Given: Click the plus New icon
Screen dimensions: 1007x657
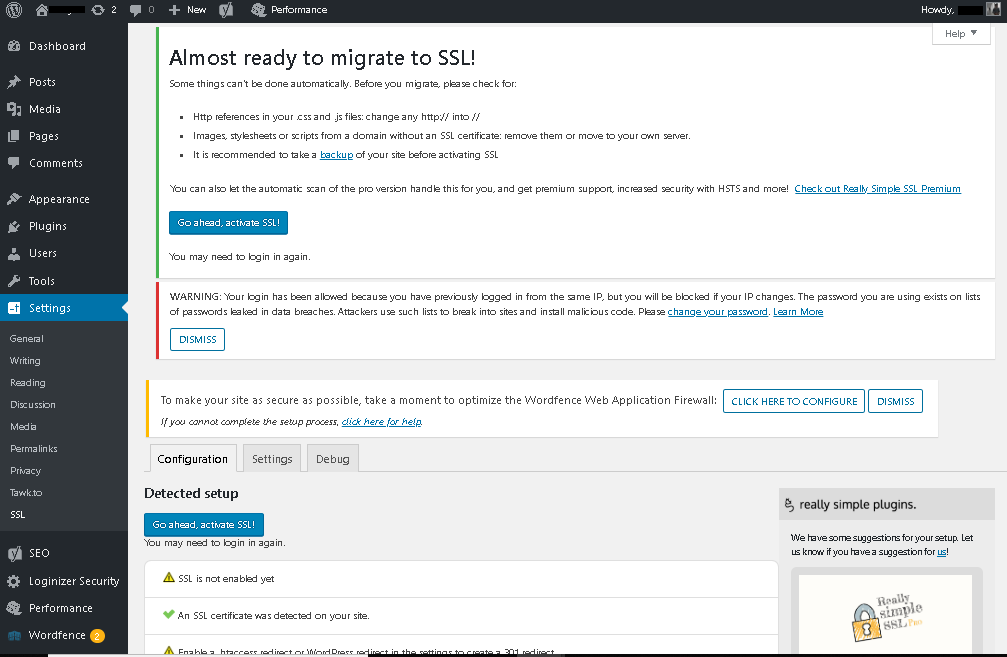Looking at the screenshot, I should point(174,10).
